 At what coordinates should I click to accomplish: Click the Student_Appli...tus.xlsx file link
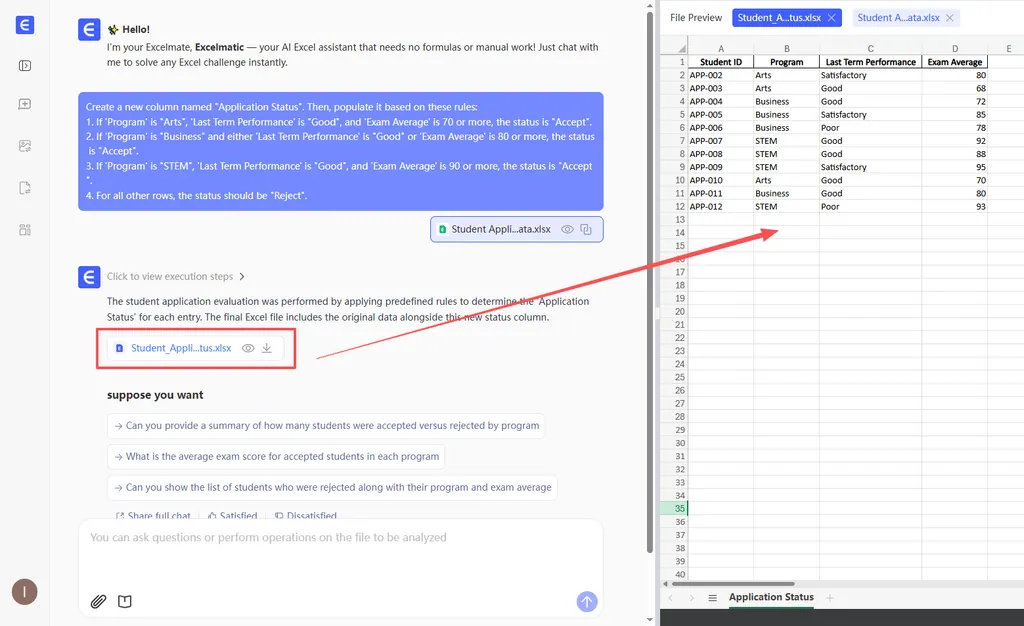coord(180,348)
